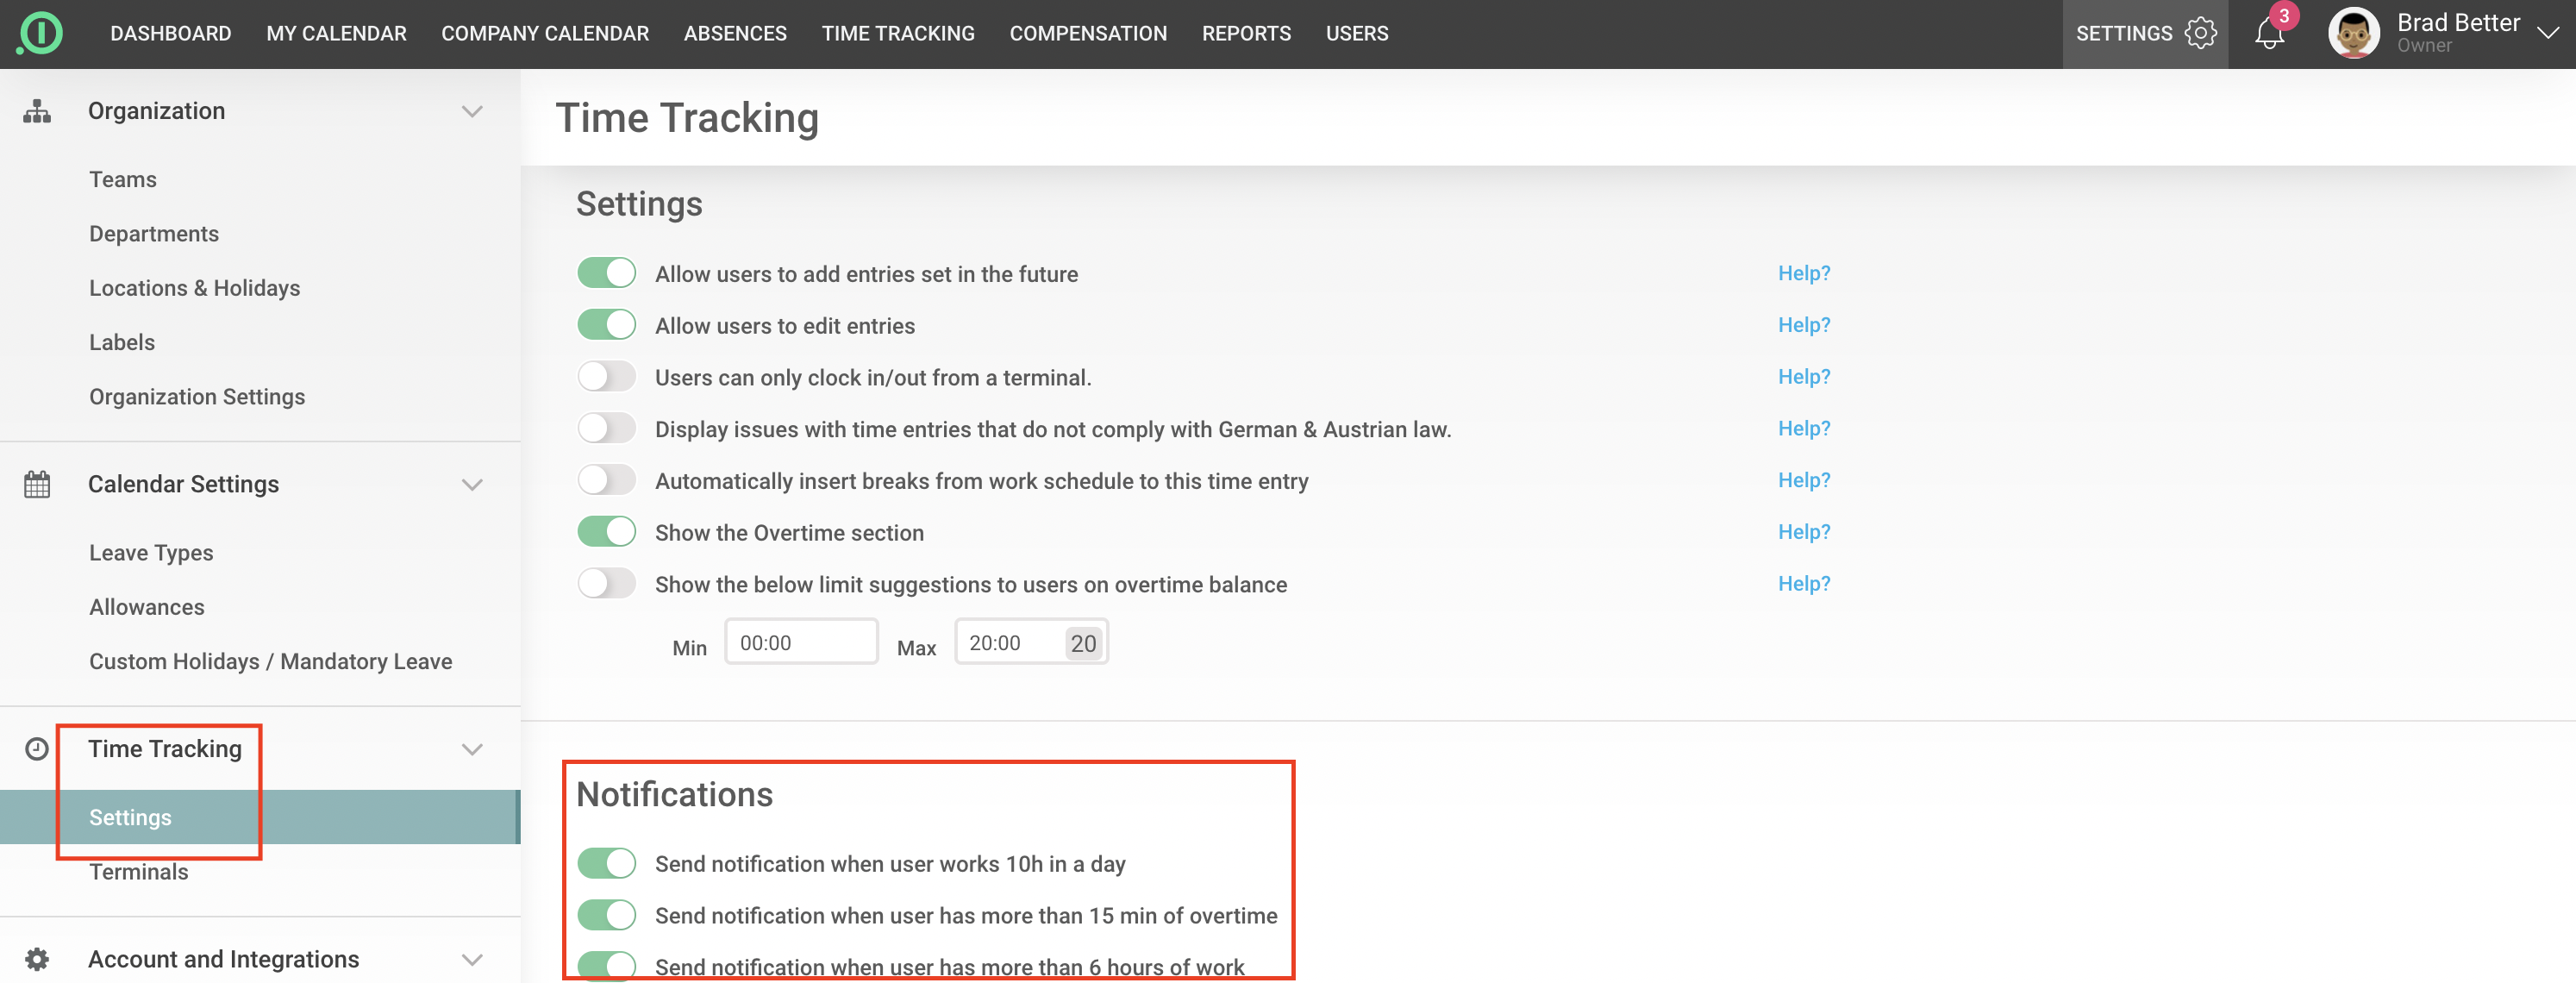Click the Calendar Settings calendar icon

[37, 484]
